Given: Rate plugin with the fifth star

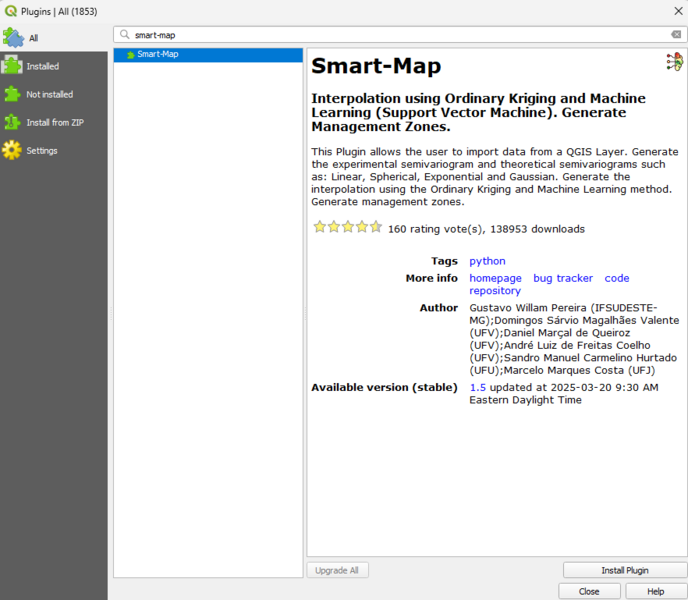Looking at the screenshot, I should coord(376,227).
